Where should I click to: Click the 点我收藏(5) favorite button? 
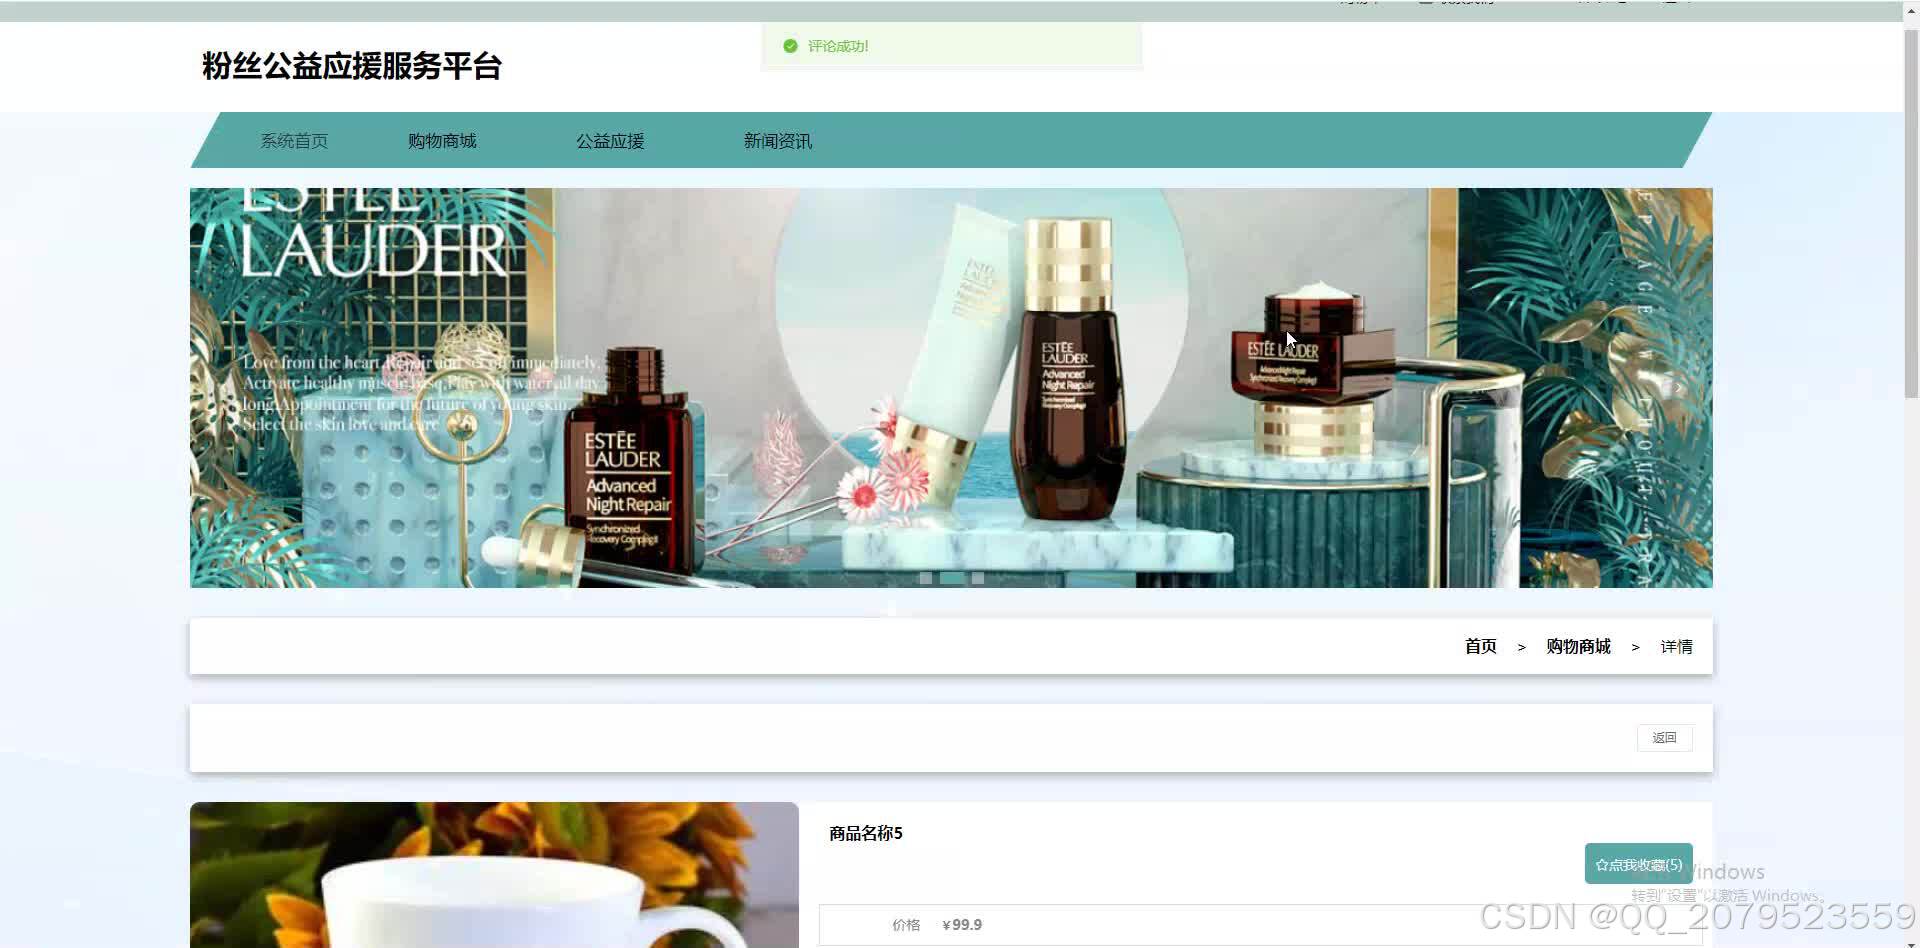point(1638,864)
